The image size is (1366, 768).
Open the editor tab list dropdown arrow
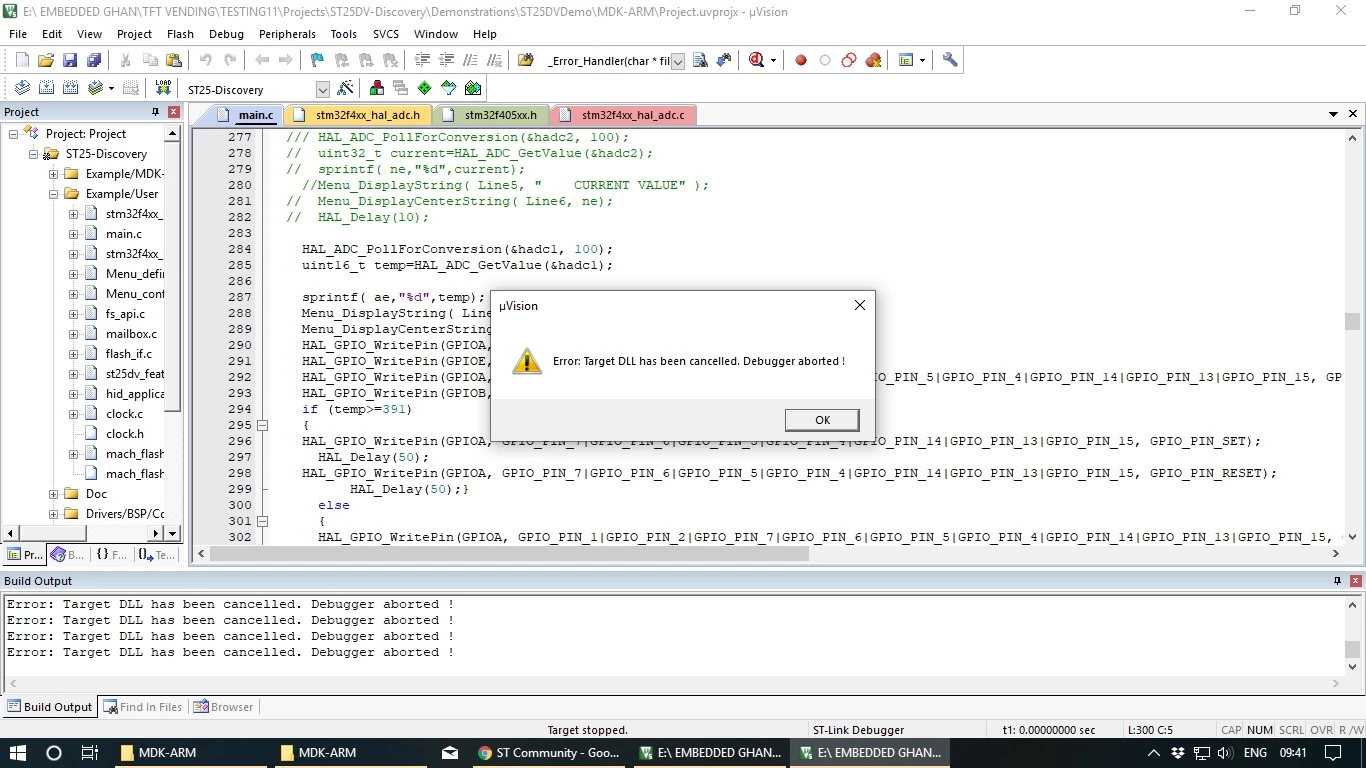1333,114
